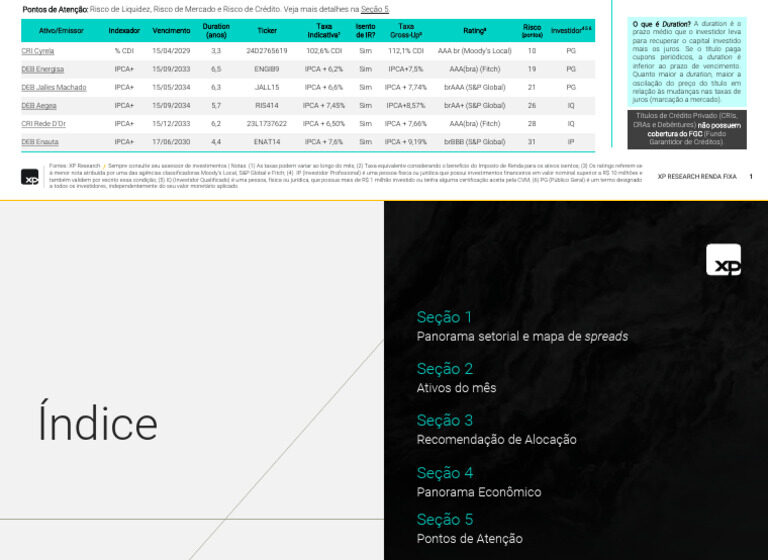Click the large 'Índice' title
Viewport: 768px width, 560px height.
coord(98,421)
